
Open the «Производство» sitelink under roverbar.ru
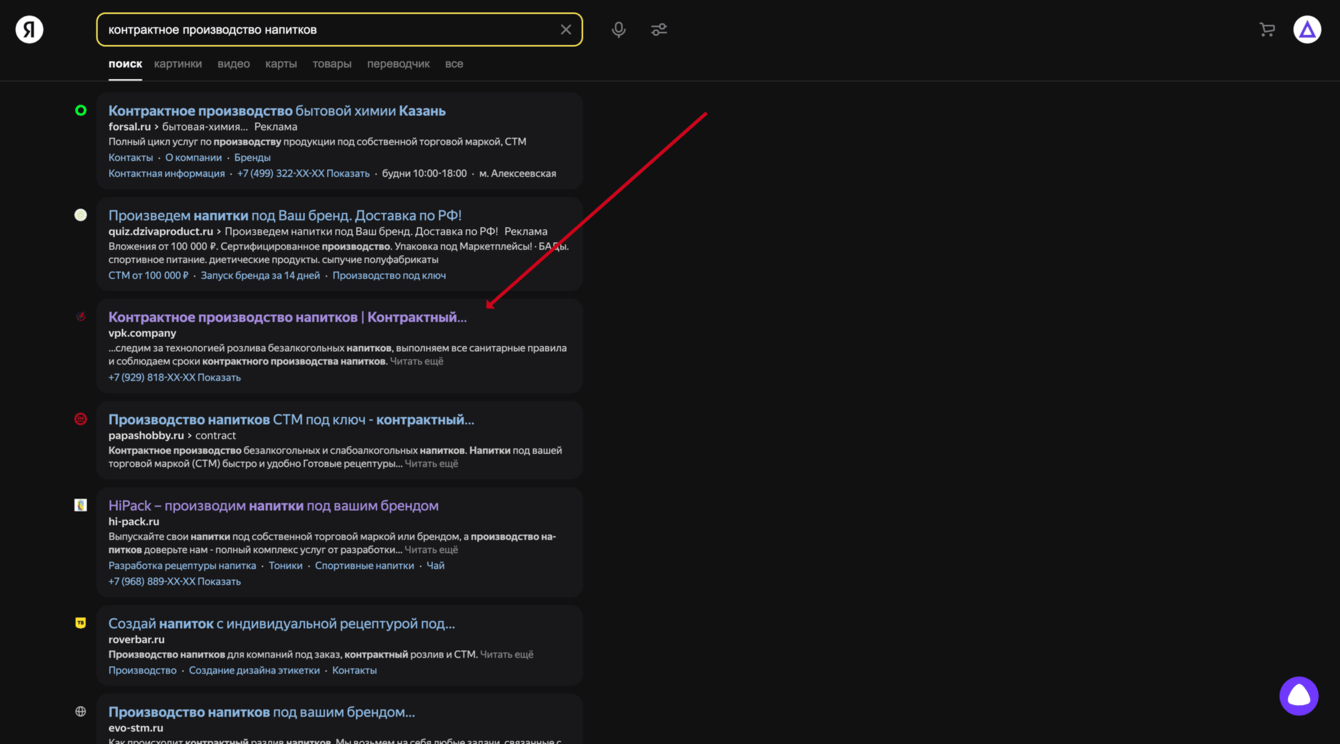pyautogui.click(x=142, y=671)
